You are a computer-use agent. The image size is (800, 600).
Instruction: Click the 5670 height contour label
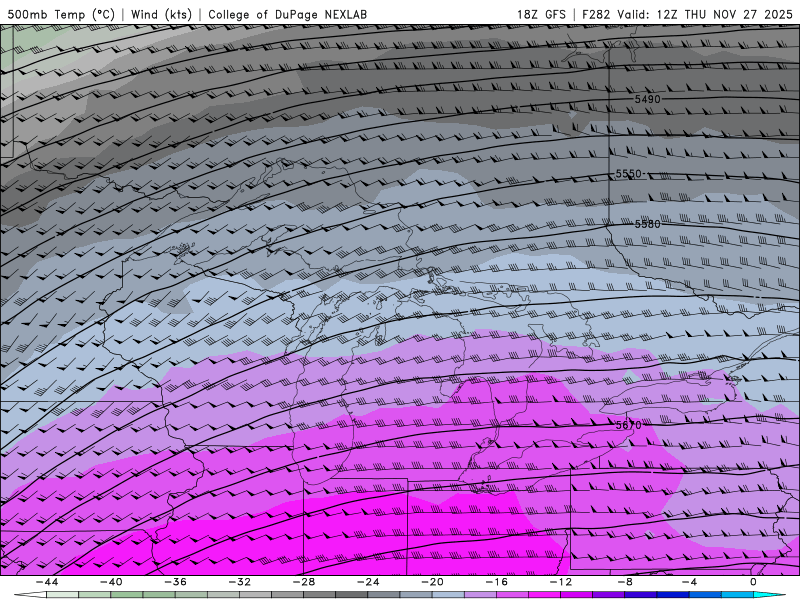[629, 424]
